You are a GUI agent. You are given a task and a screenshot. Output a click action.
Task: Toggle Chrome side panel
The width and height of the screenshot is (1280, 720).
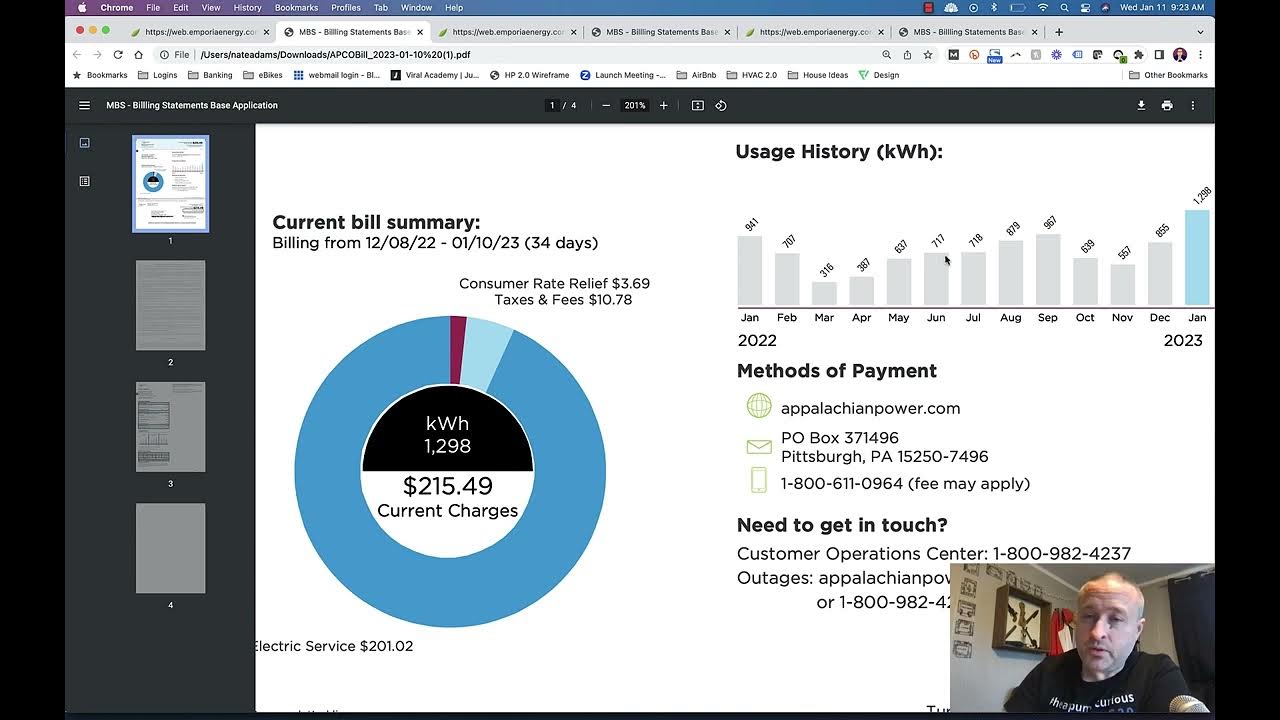click(1159, 55)
